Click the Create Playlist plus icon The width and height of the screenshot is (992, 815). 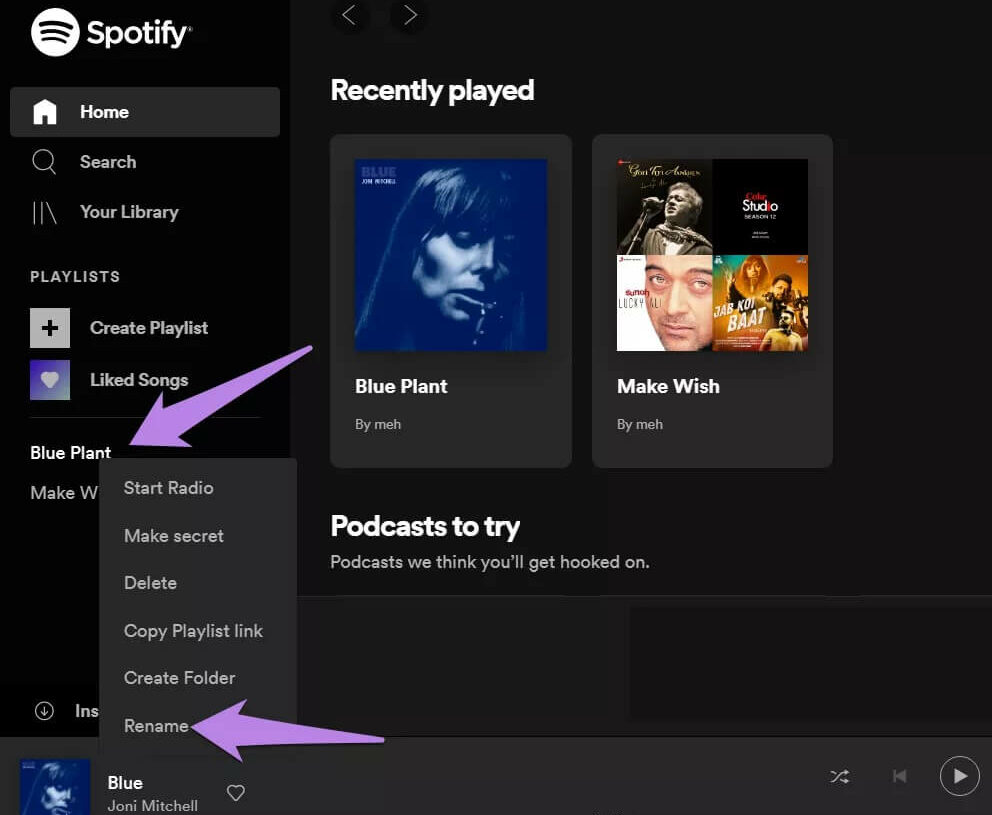click(x=50, y=328)
